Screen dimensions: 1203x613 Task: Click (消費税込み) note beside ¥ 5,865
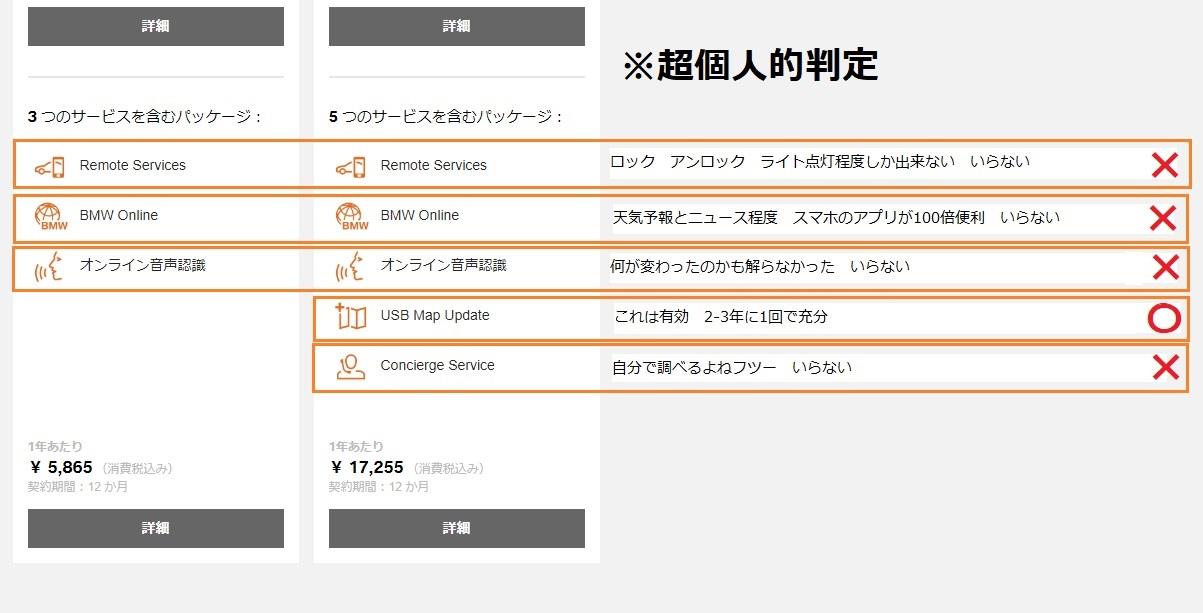pos(137,468)
